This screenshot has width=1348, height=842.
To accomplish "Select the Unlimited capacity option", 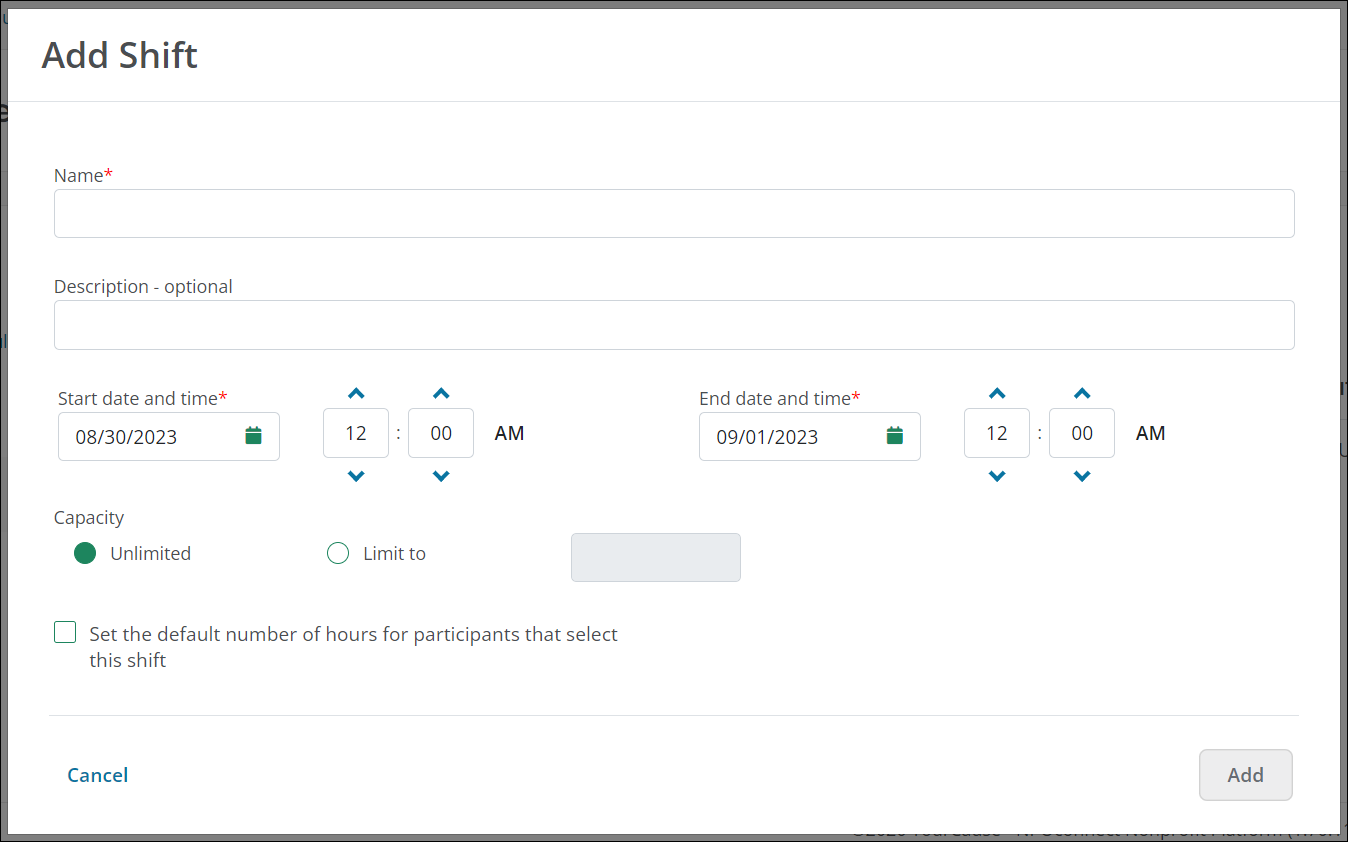I will 86,553.
